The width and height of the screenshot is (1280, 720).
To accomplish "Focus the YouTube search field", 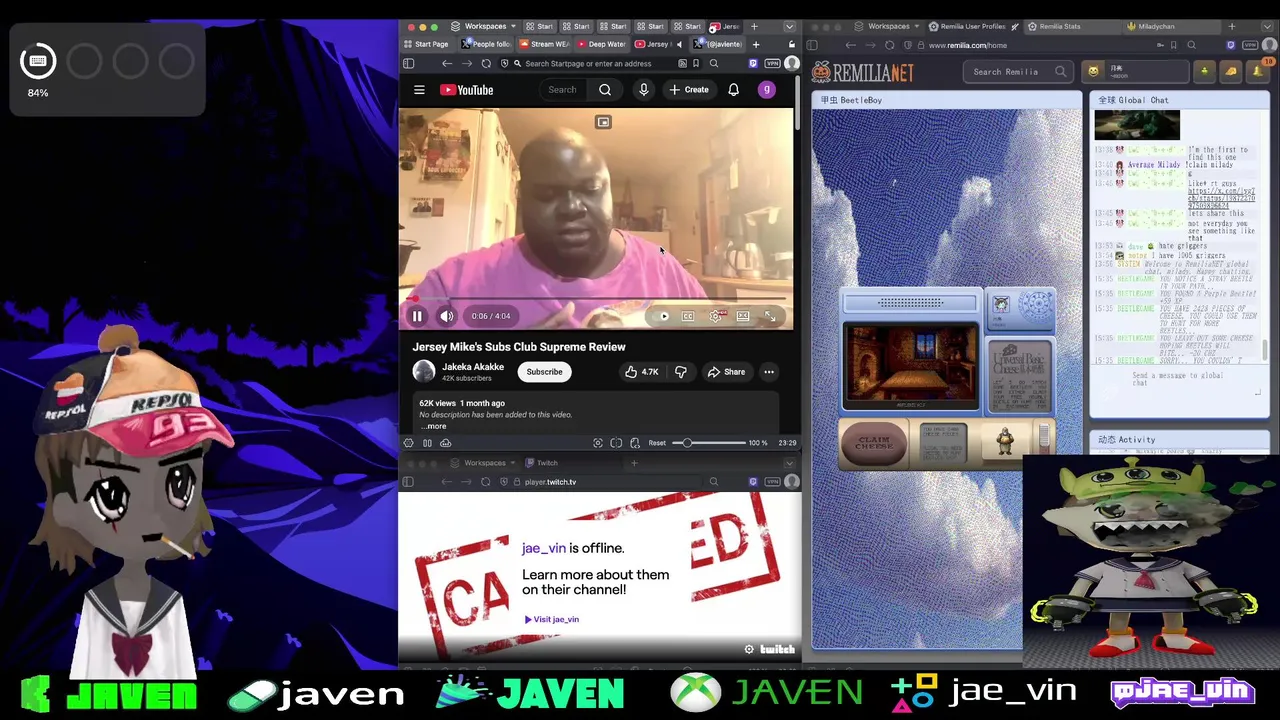I will click(563, 90).
